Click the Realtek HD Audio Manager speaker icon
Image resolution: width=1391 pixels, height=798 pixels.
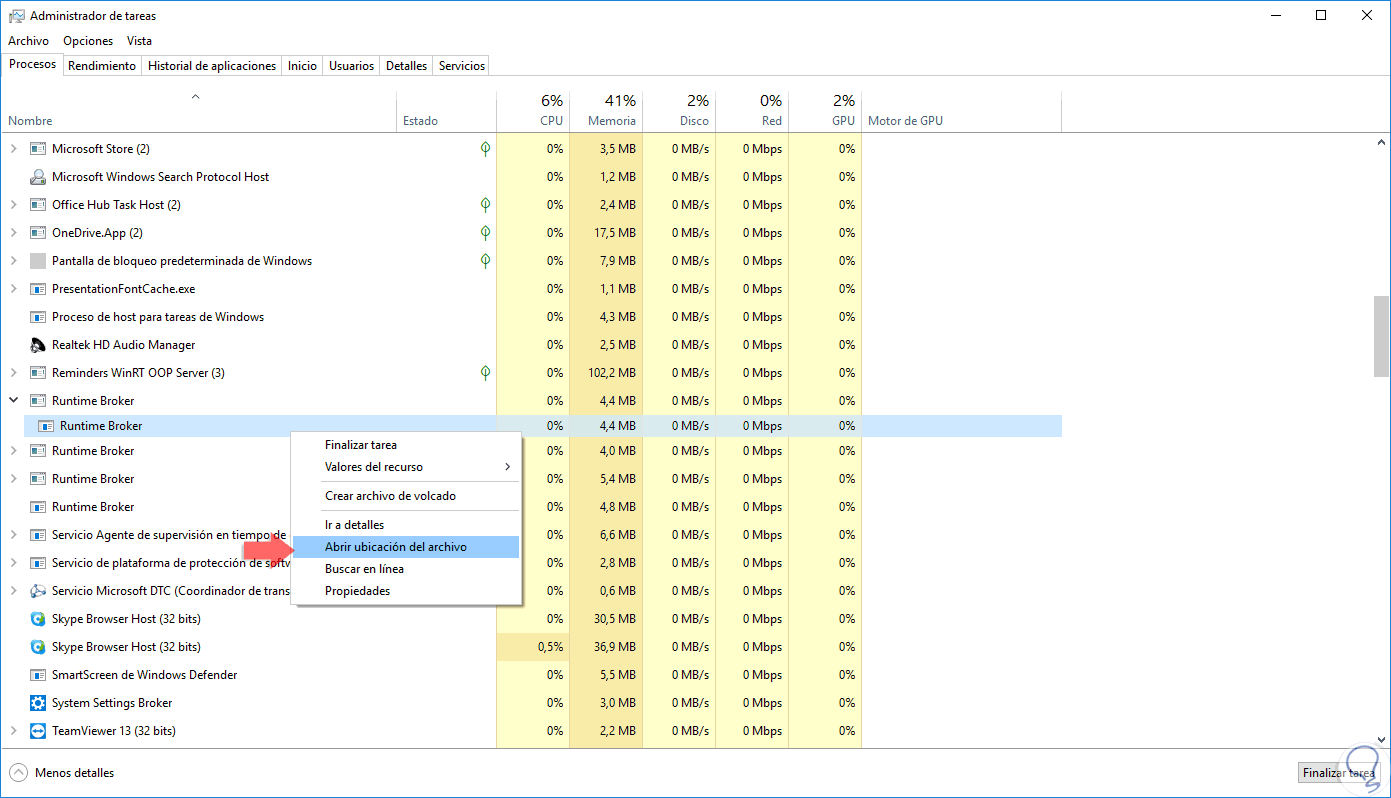(38, 345)
